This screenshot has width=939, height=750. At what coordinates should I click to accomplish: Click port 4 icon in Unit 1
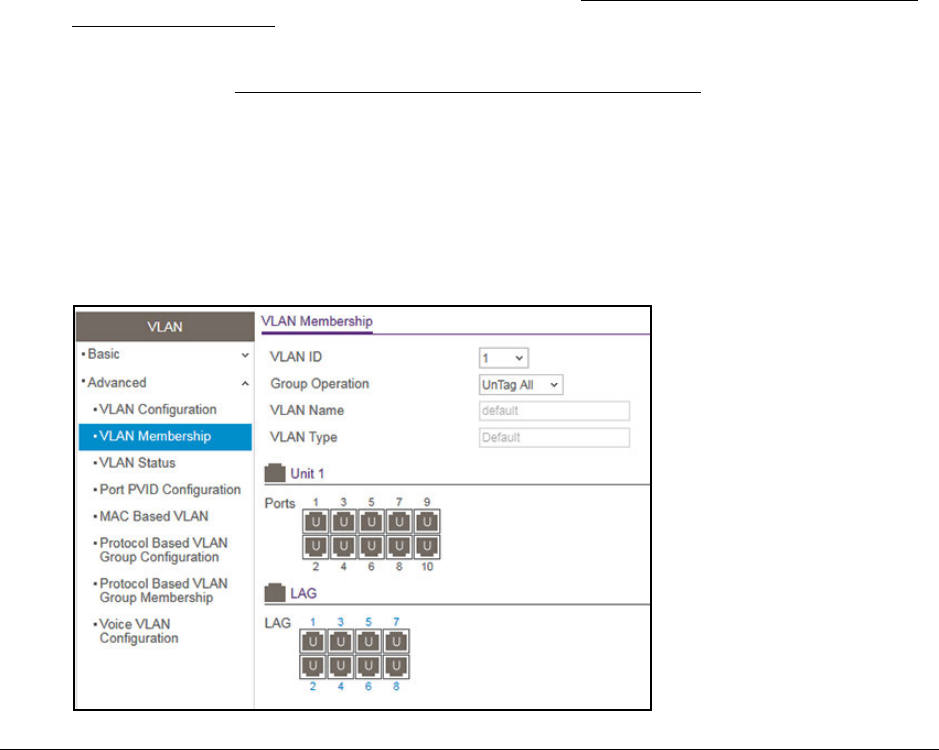pos(344,546)
